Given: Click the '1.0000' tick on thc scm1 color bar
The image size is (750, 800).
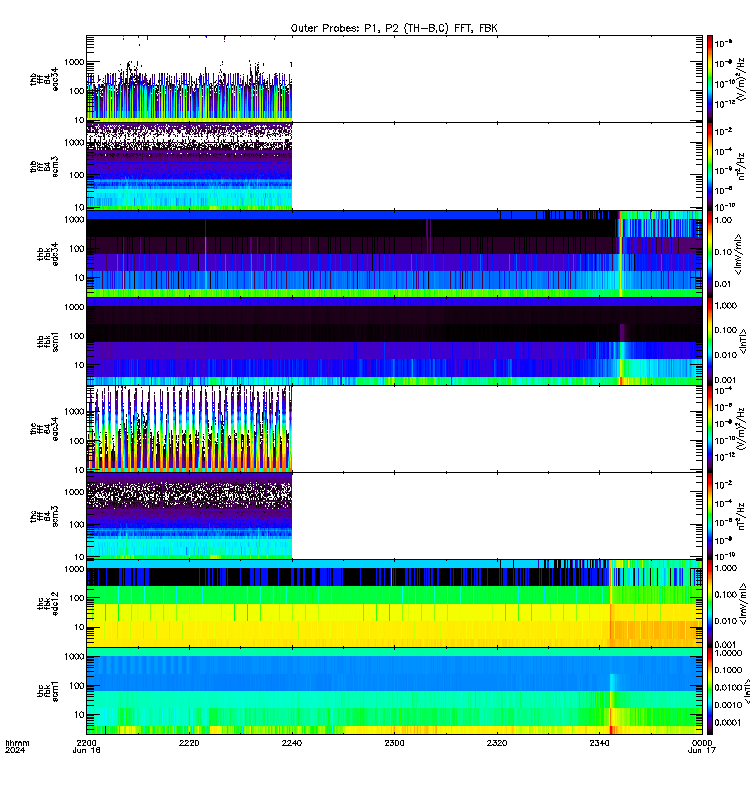Looking at the screenshot, I should pos(728,653).
